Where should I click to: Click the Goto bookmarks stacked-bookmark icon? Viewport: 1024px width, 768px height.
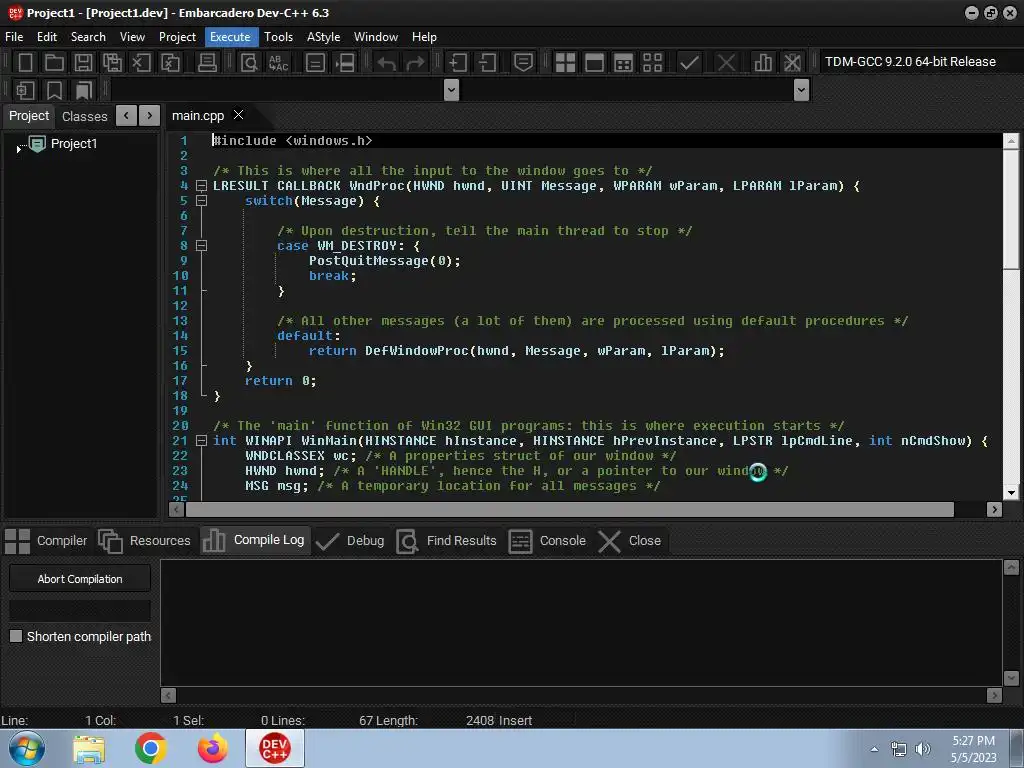coord(84,90)
